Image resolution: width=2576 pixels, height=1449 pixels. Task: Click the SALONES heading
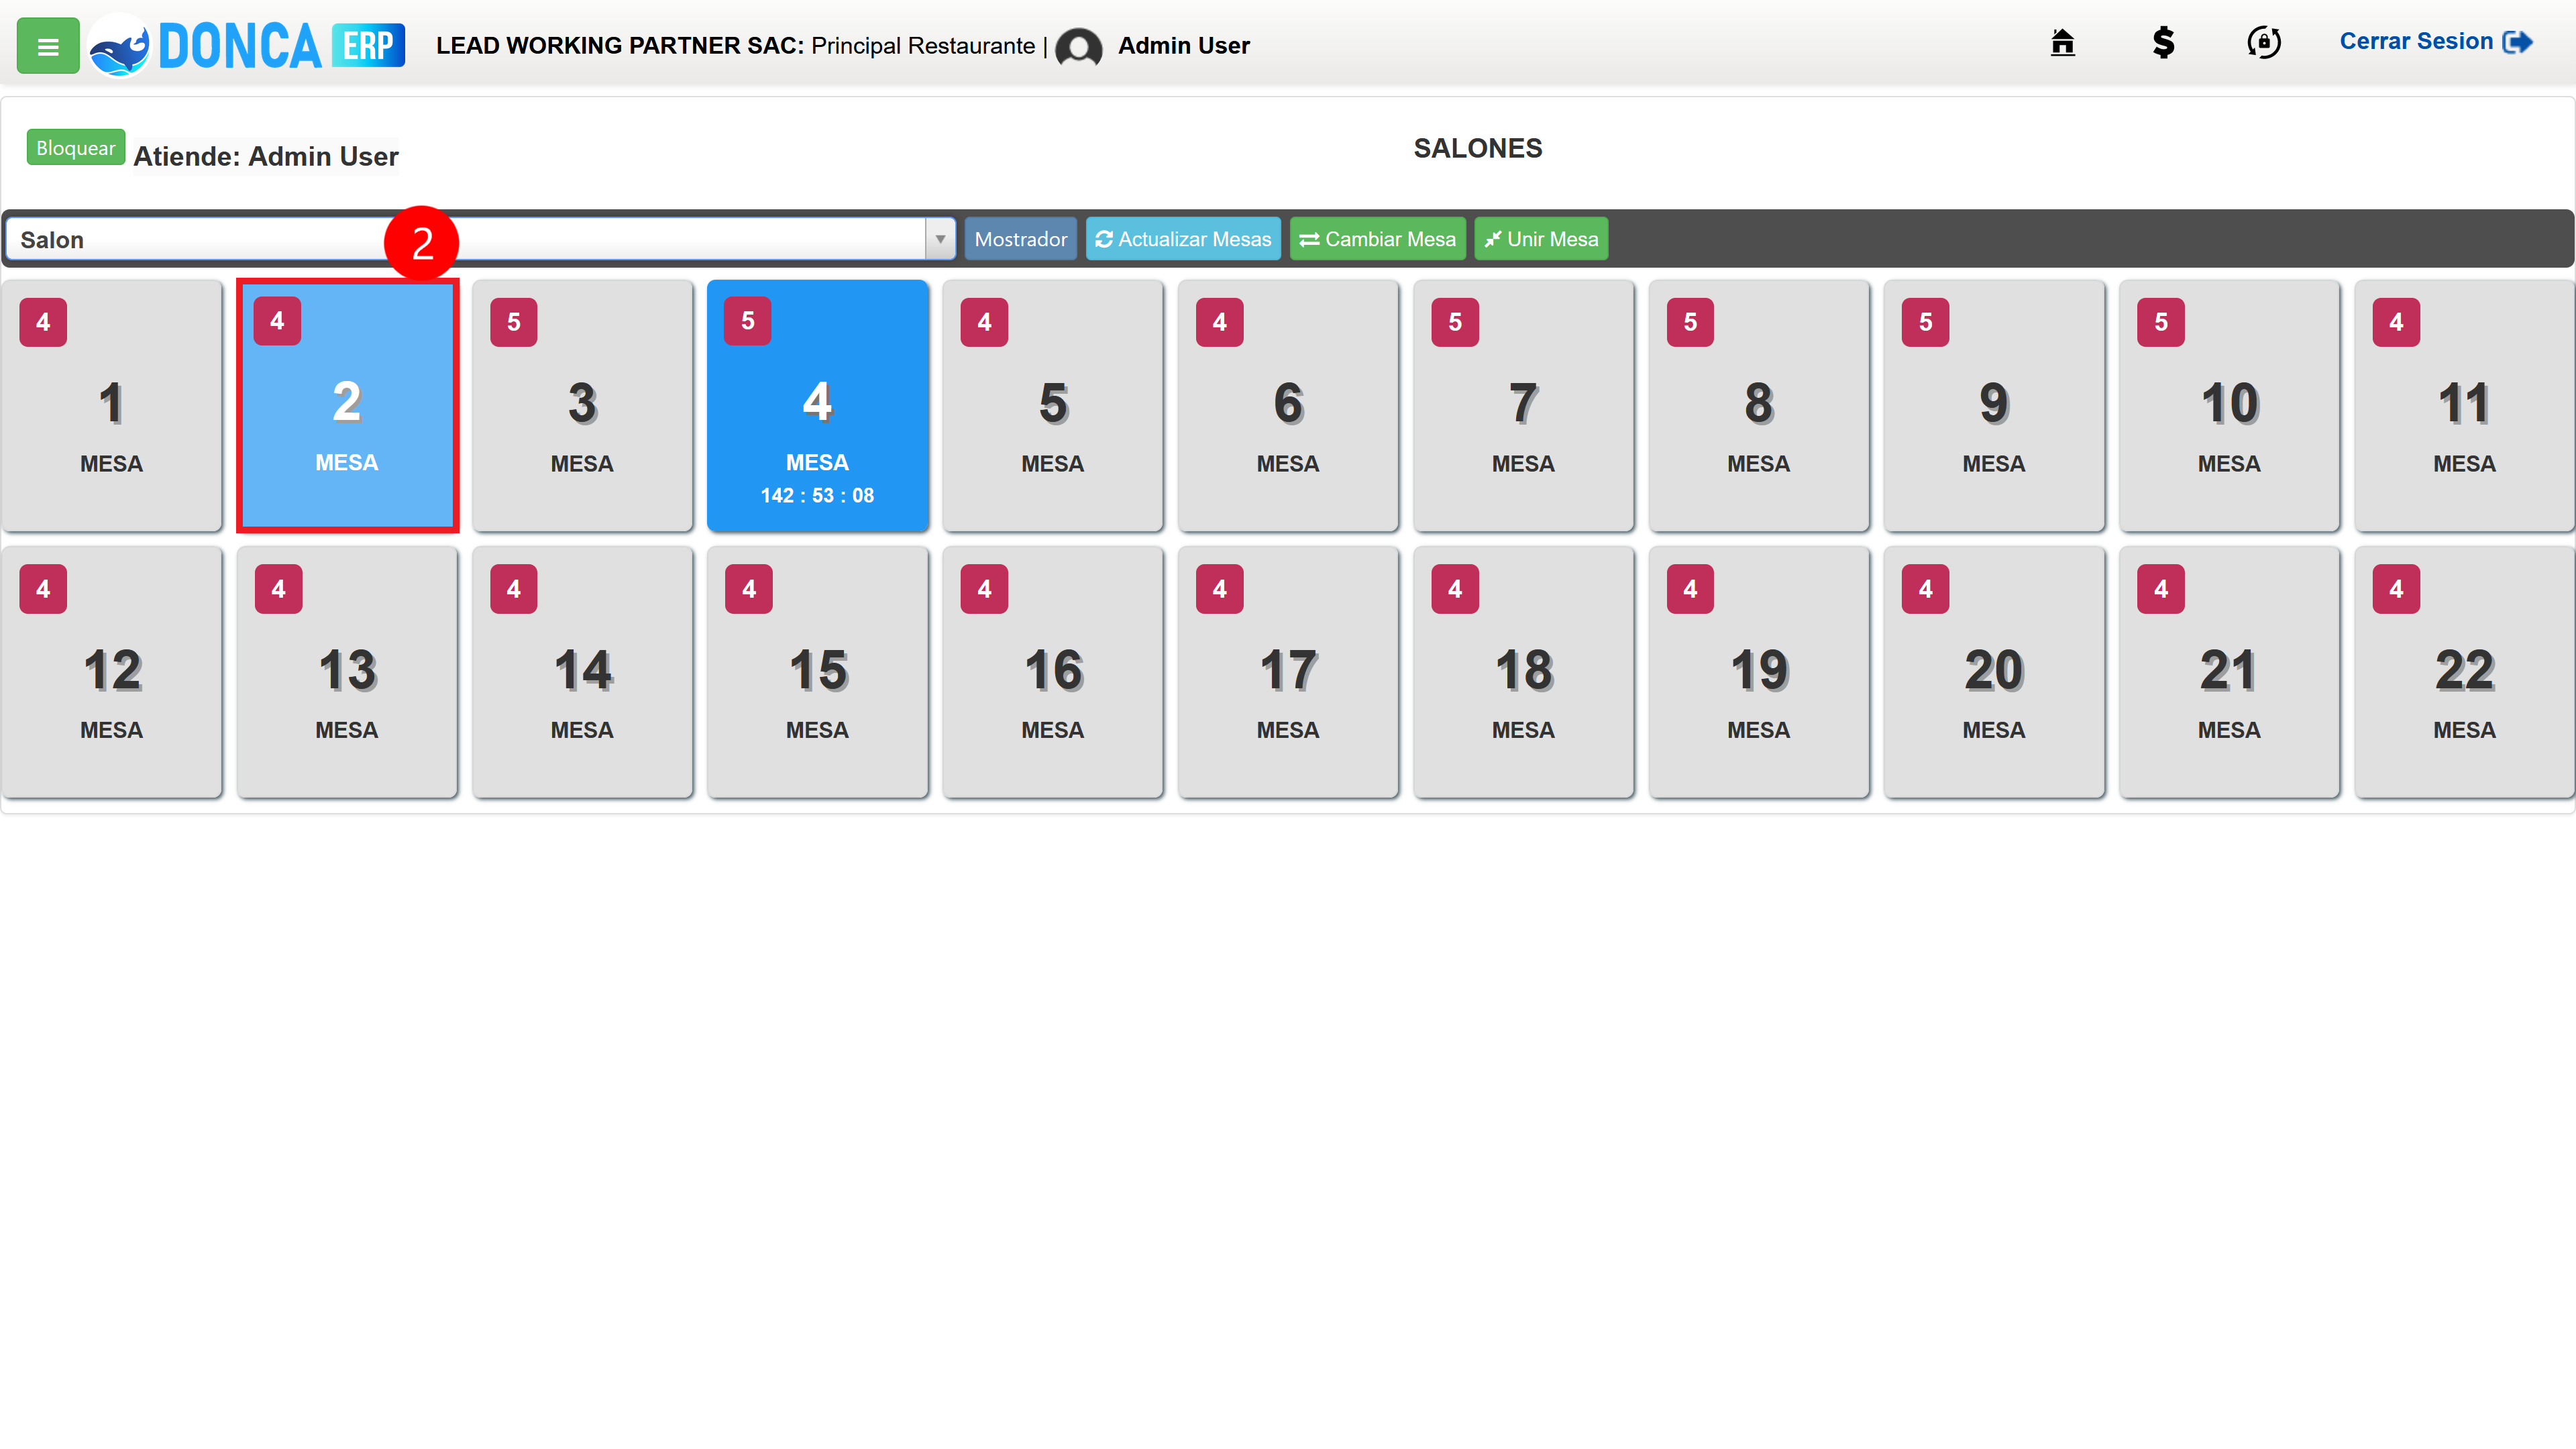coord(1477,148)
